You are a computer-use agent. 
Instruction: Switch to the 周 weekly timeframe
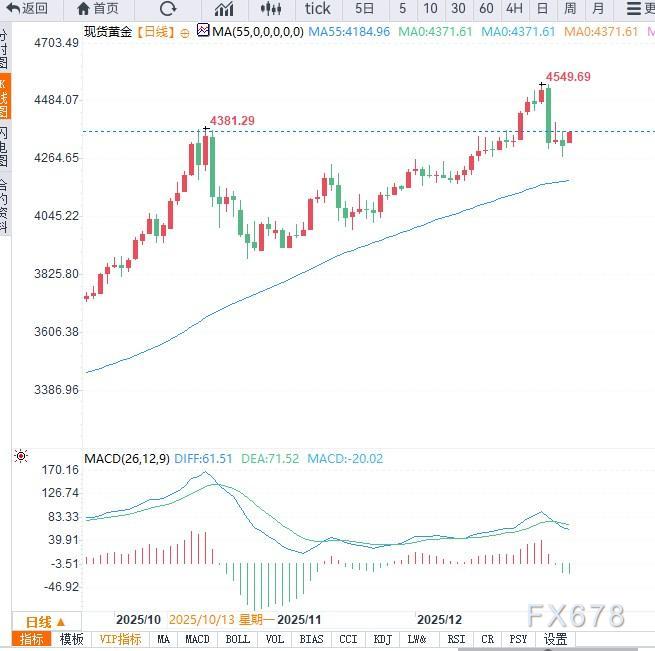coord(570,9)
